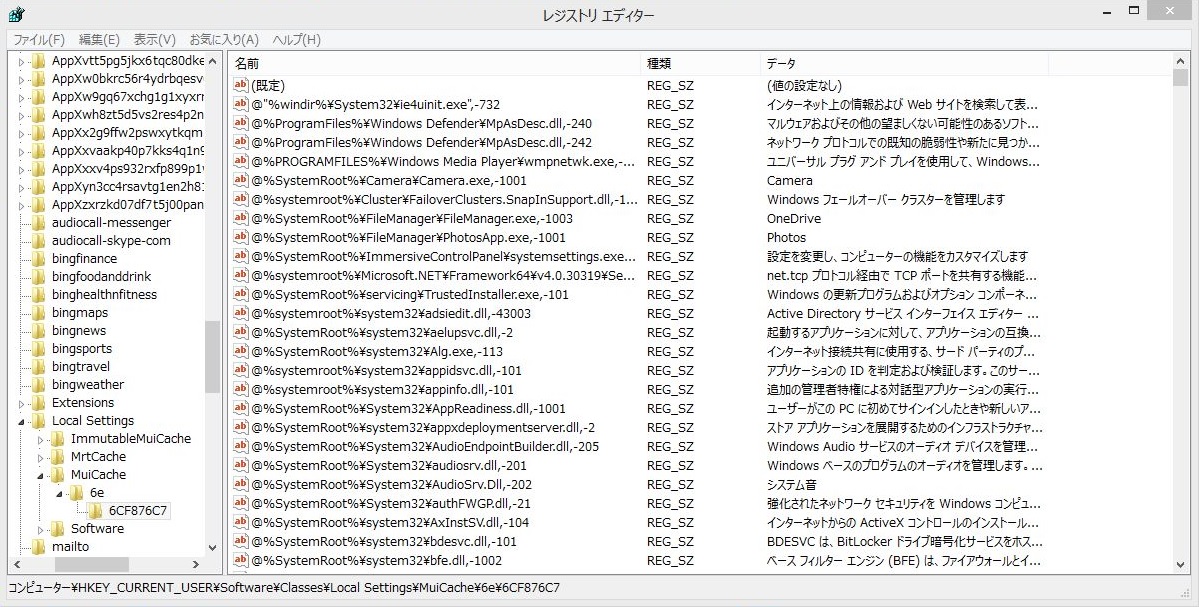
Task: Click string icon for ie4uinit.exe,-732 value
Action: (241, 104)
